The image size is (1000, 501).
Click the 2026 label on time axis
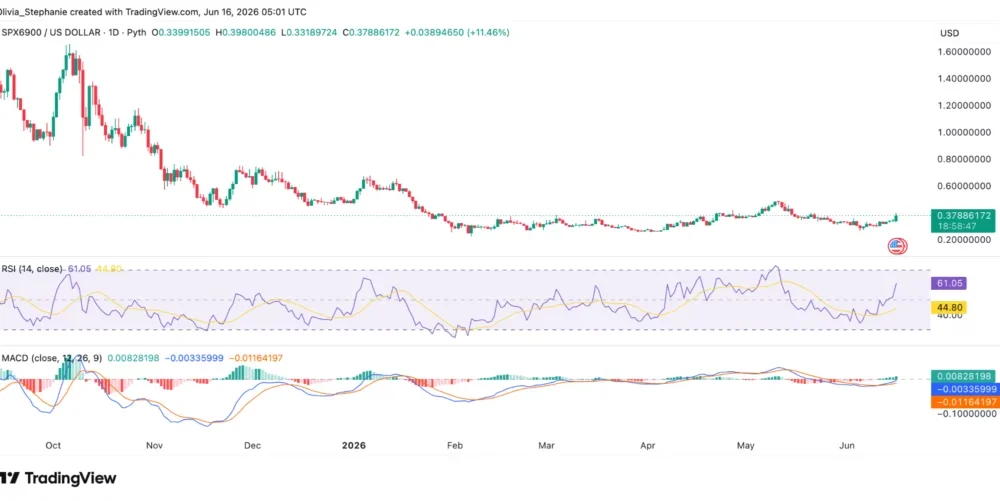pyautogui.click(x=354, y=446)
